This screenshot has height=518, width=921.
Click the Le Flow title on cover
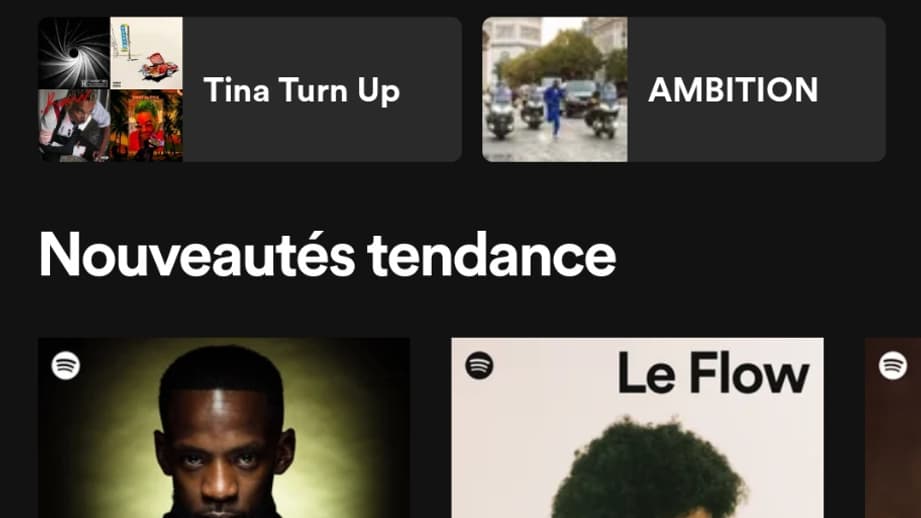(714, 372)
